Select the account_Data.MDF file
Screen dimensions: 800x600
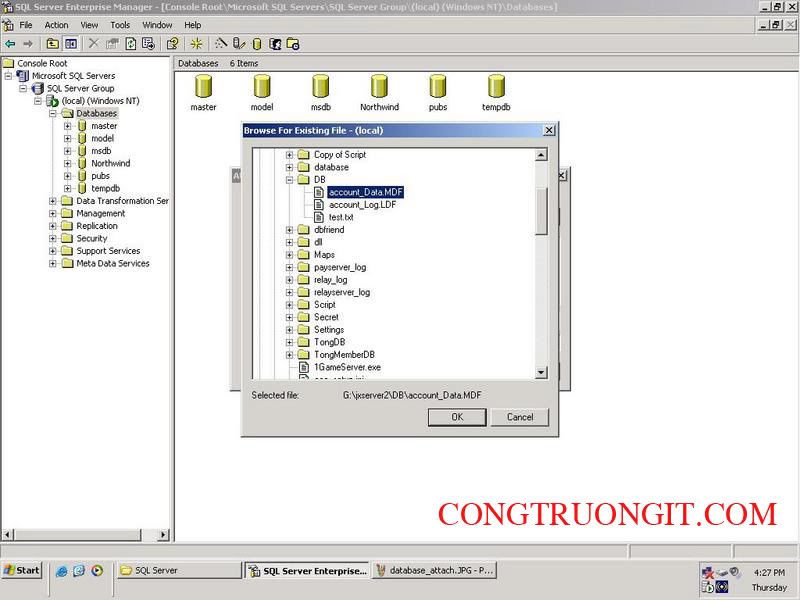tap(366, 192)
